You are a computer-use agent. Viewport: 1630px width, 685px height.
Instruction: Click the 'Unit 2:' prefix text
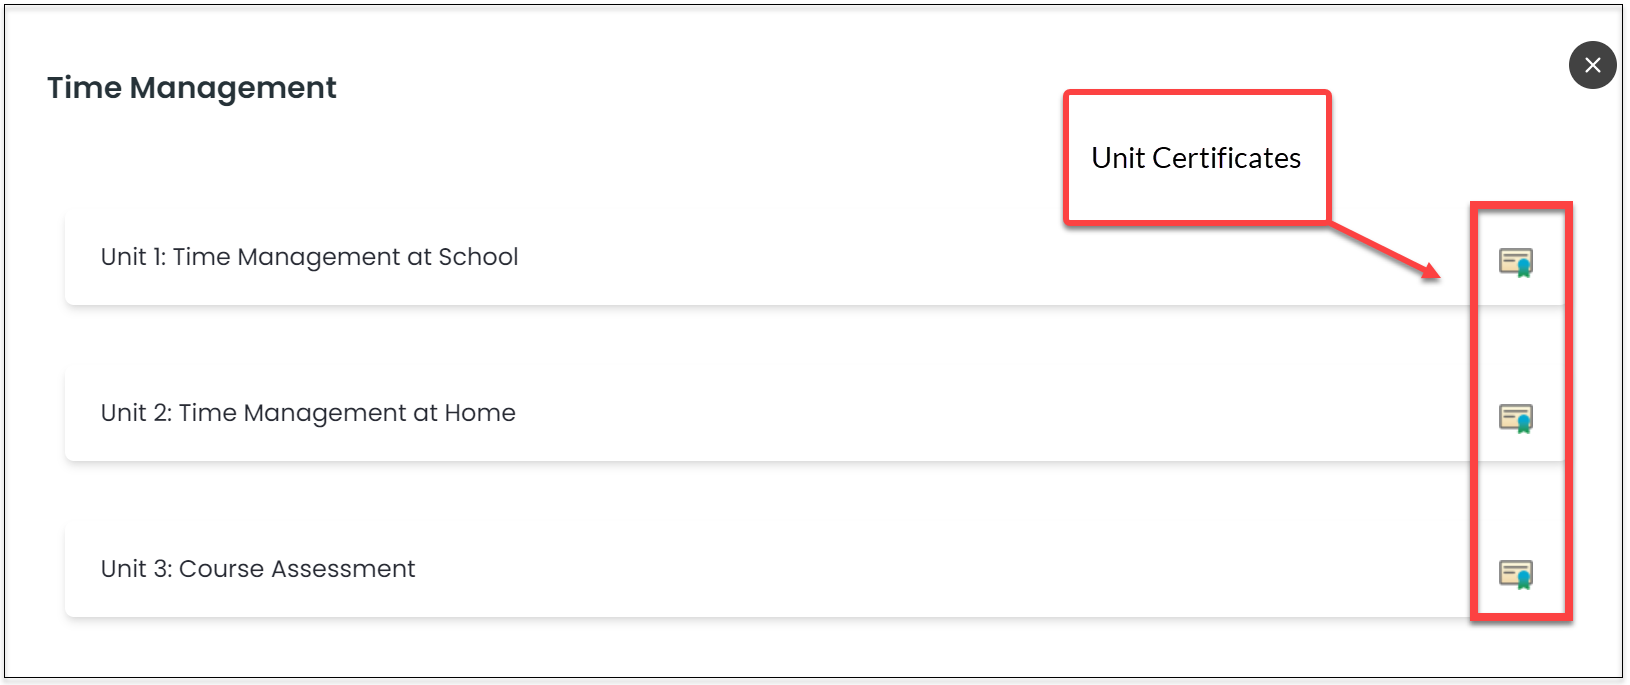coord(137,413)
